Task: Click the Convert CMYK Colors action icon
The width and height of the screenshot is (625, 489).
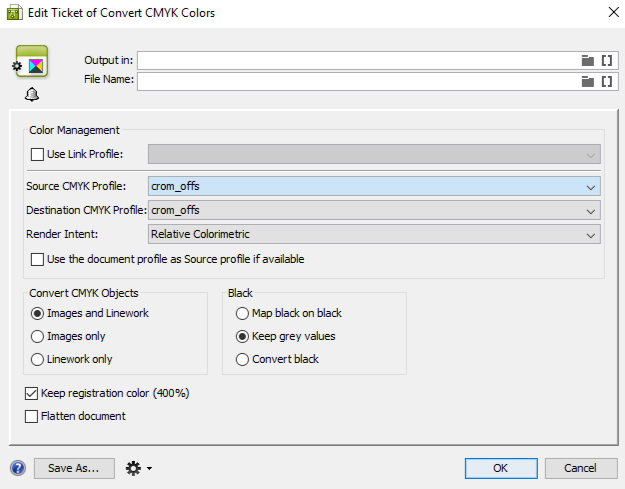Action: point(34,64)
